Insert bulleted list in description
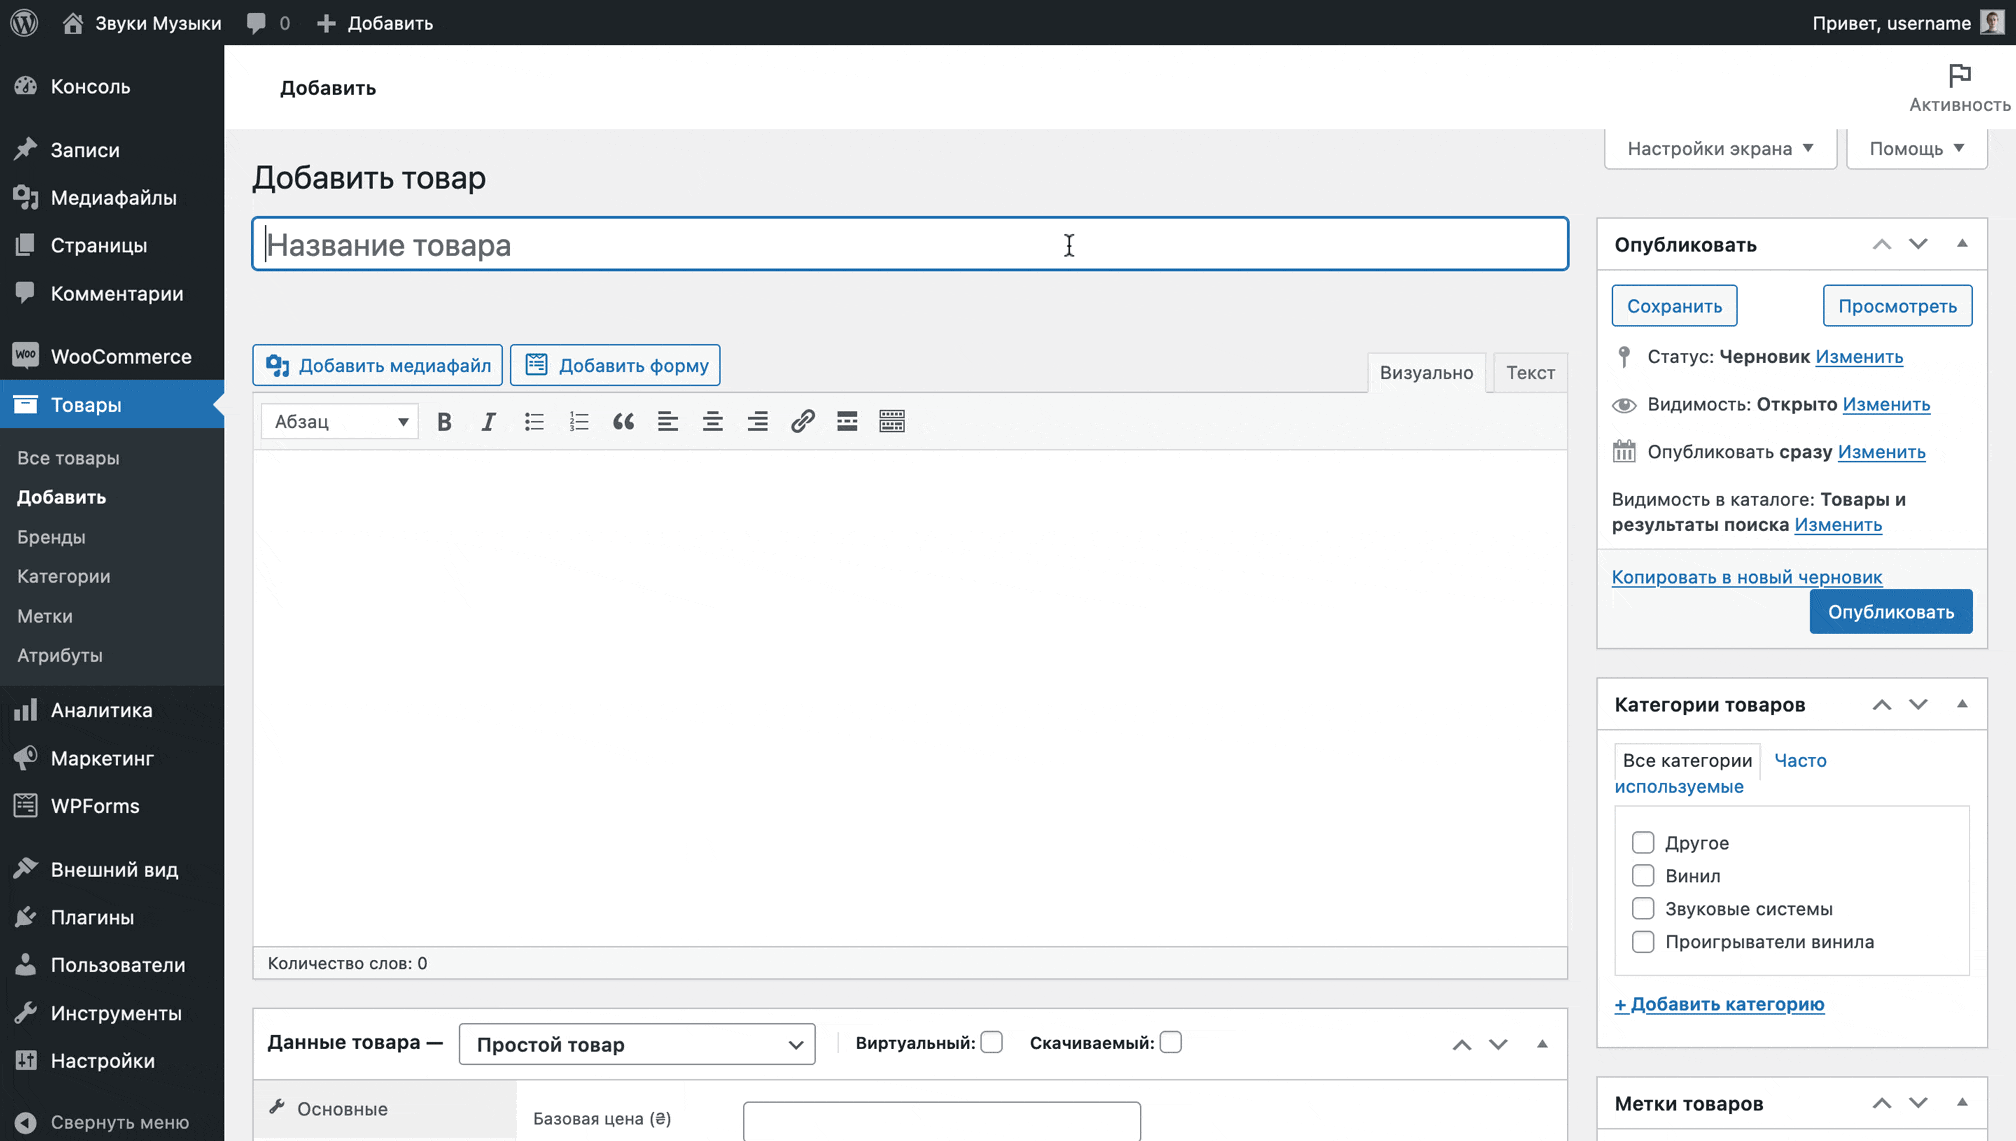The height and width of the screenshot is (1141, 2016). [534, 422]
